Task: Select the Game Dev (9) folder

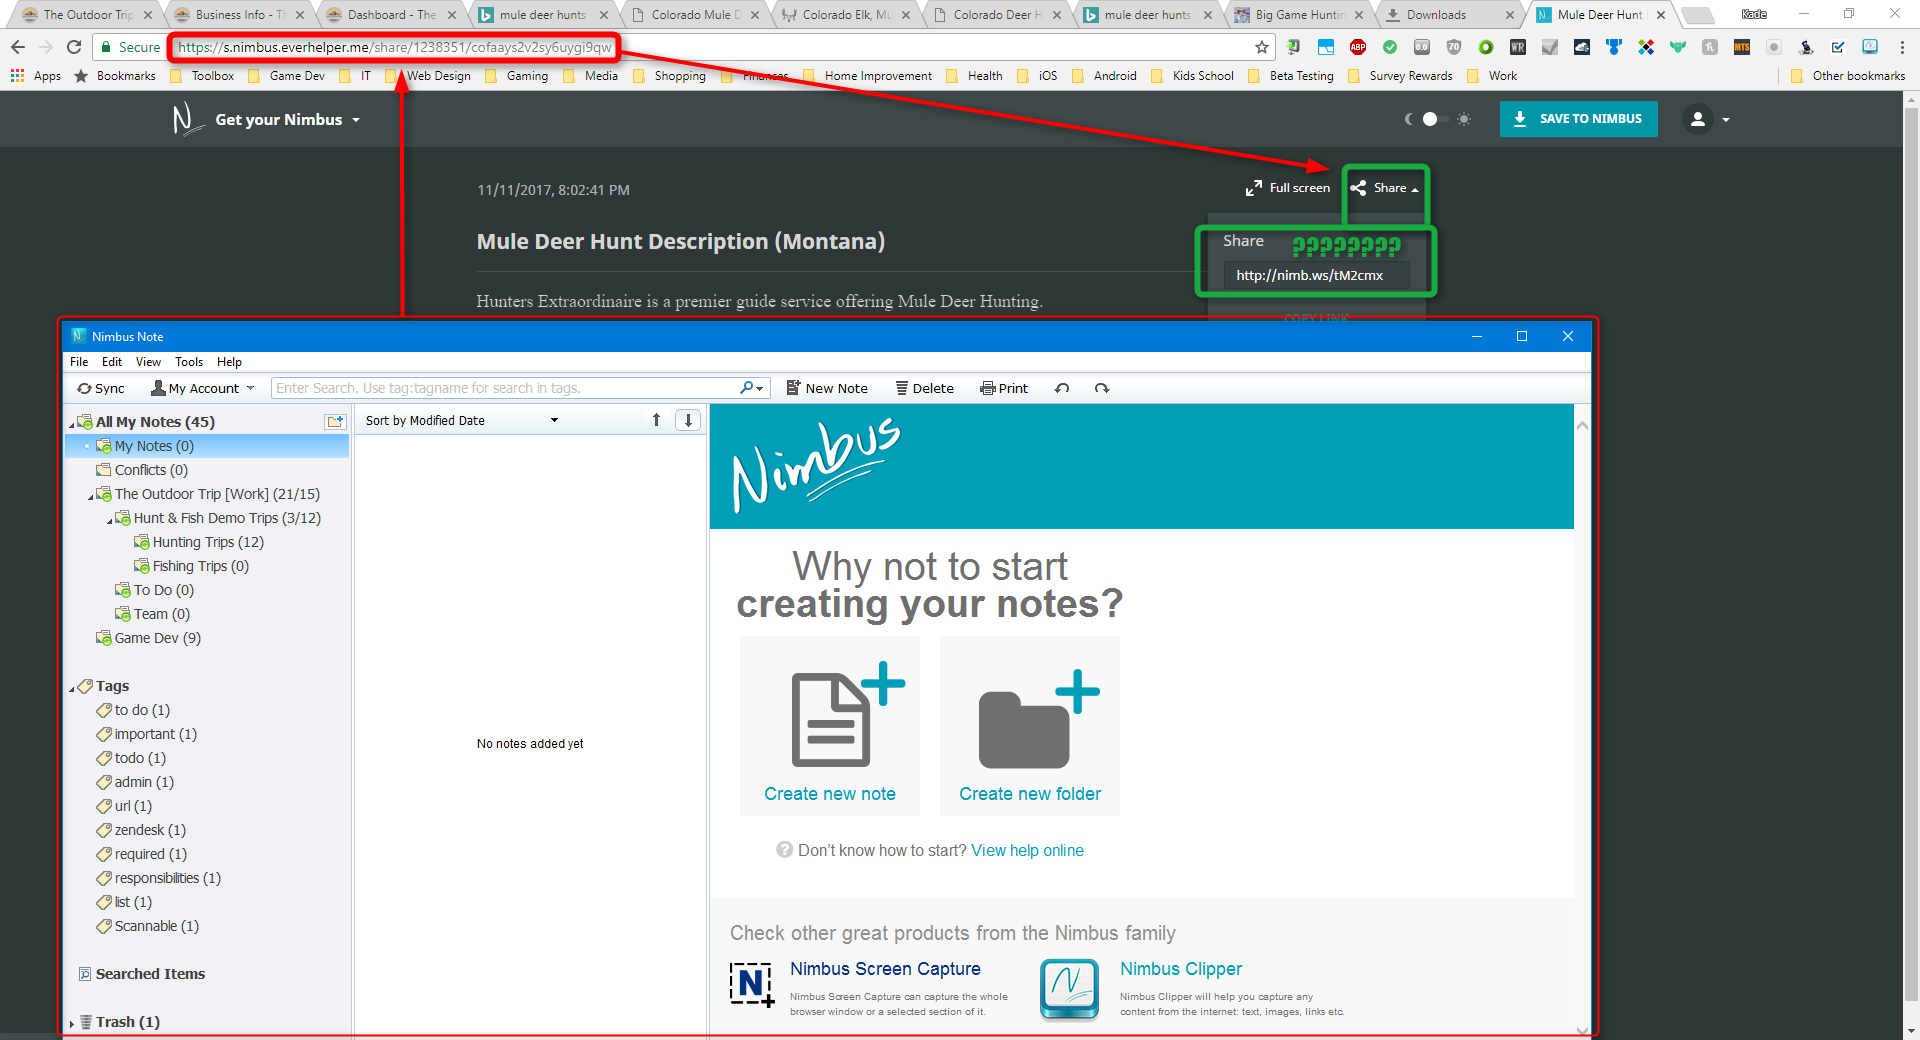Action: coord(148,638)
